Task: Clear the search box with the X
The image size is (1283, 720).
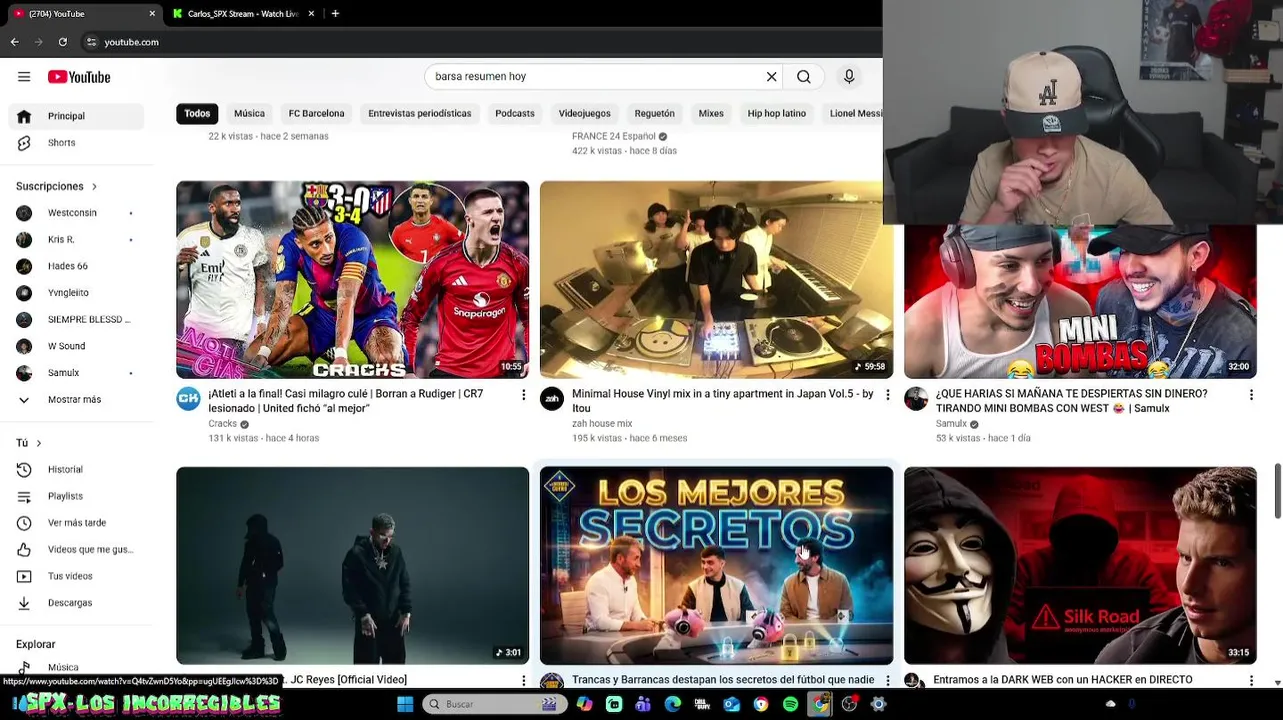Action: coord(771,77)
